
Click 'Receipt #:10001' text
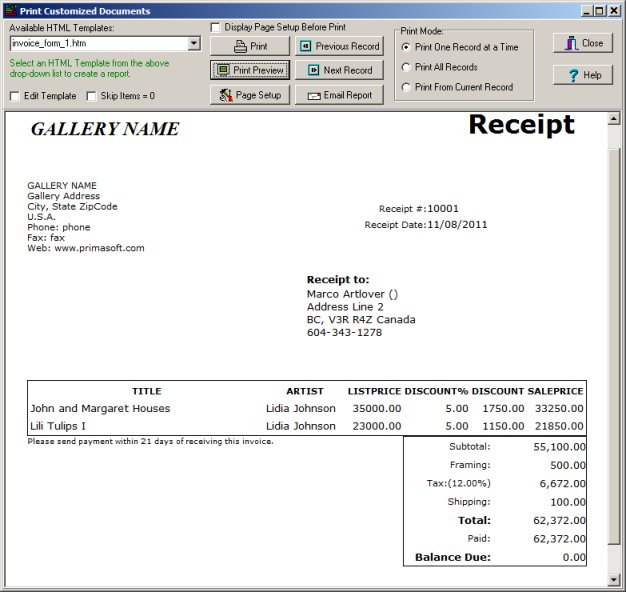pos(418,208)
